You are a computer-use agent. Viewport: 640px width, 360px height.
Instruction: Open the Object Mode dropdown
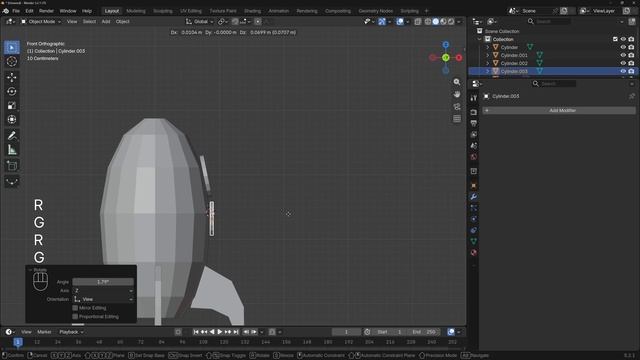click(x=40, y=22)
